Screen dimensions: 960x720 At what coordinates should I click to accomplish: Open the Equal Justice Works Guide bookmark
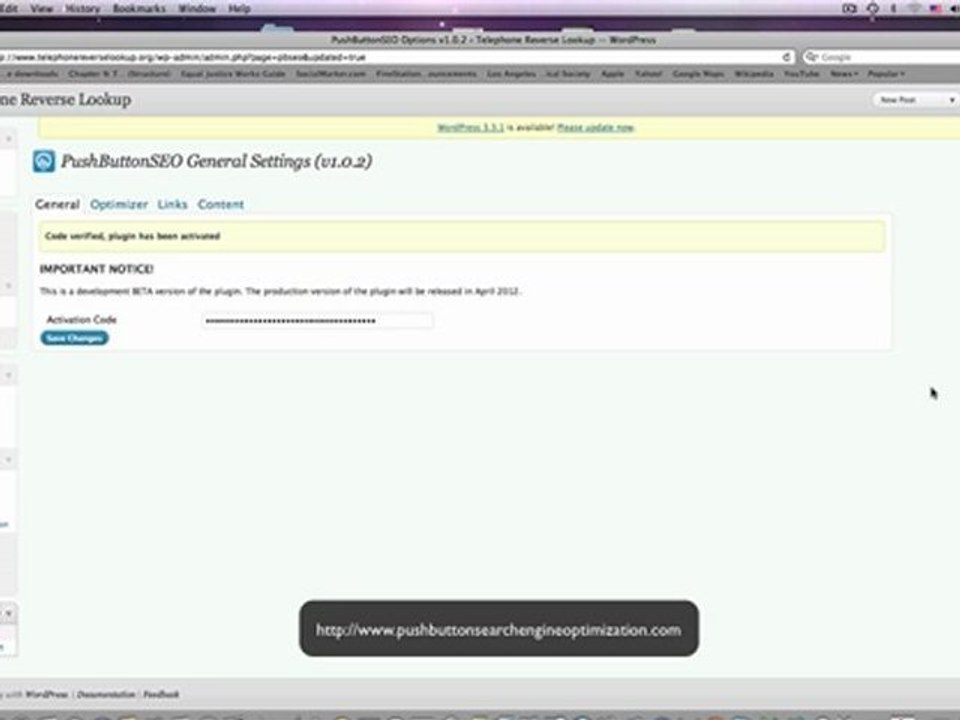tap(233, 73)
